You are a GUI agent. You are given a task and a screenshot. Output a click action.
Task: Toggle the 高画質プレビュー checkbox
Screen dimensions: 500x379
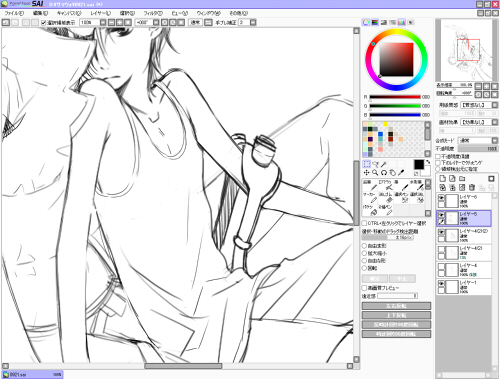(x=364, y=288)
